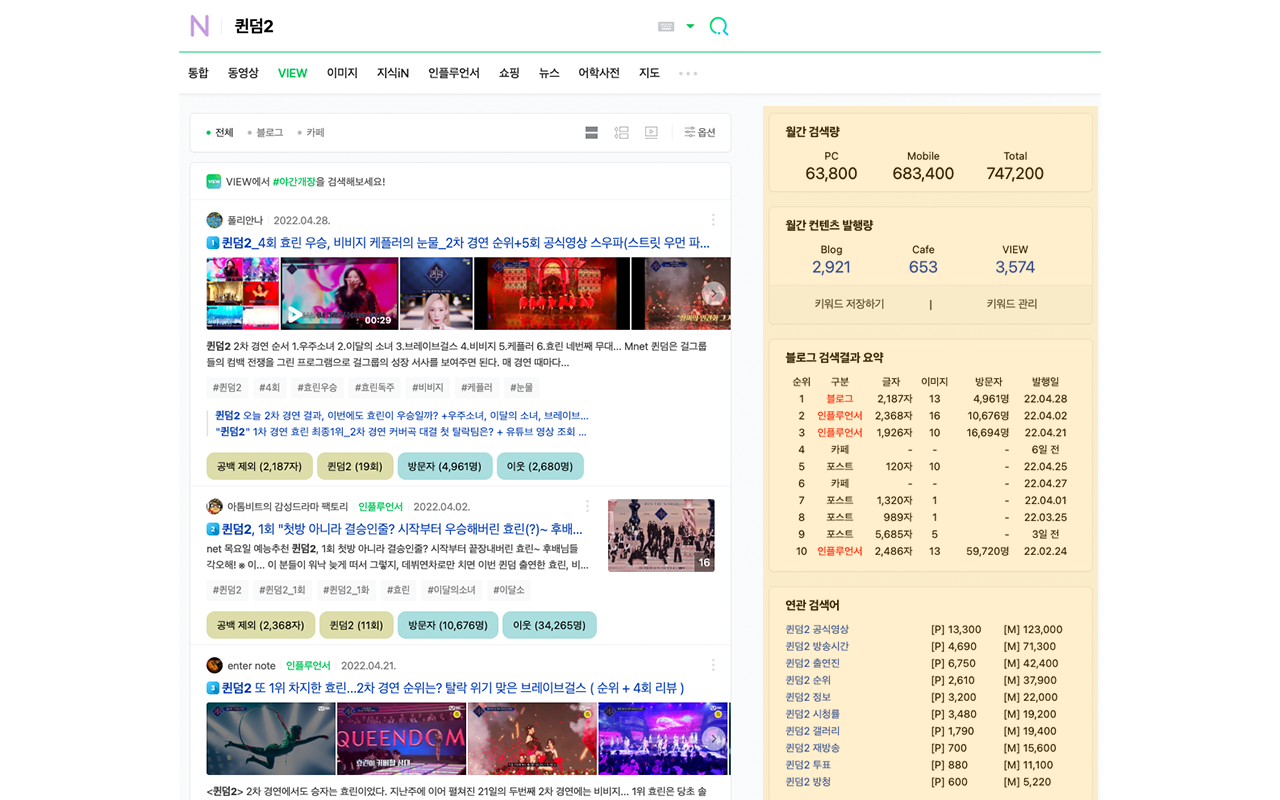Click the 이웃 (2,680명) badge
Image resolution: width=1280 pixels, height=800 pixels.
click(x=540, y=466)
